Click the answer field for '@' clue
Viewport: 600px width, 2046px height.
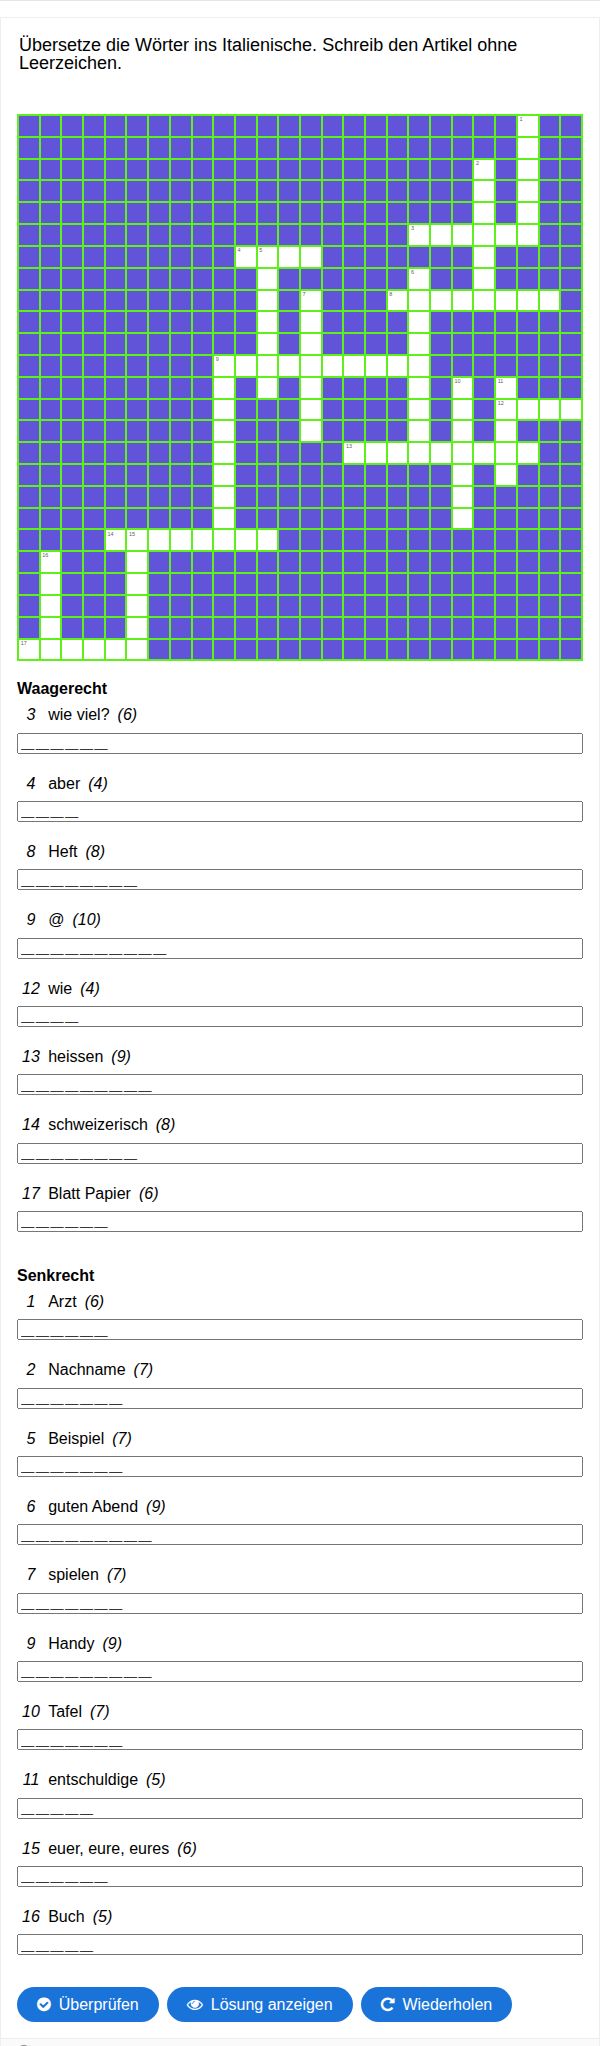[x=300, y=948]
